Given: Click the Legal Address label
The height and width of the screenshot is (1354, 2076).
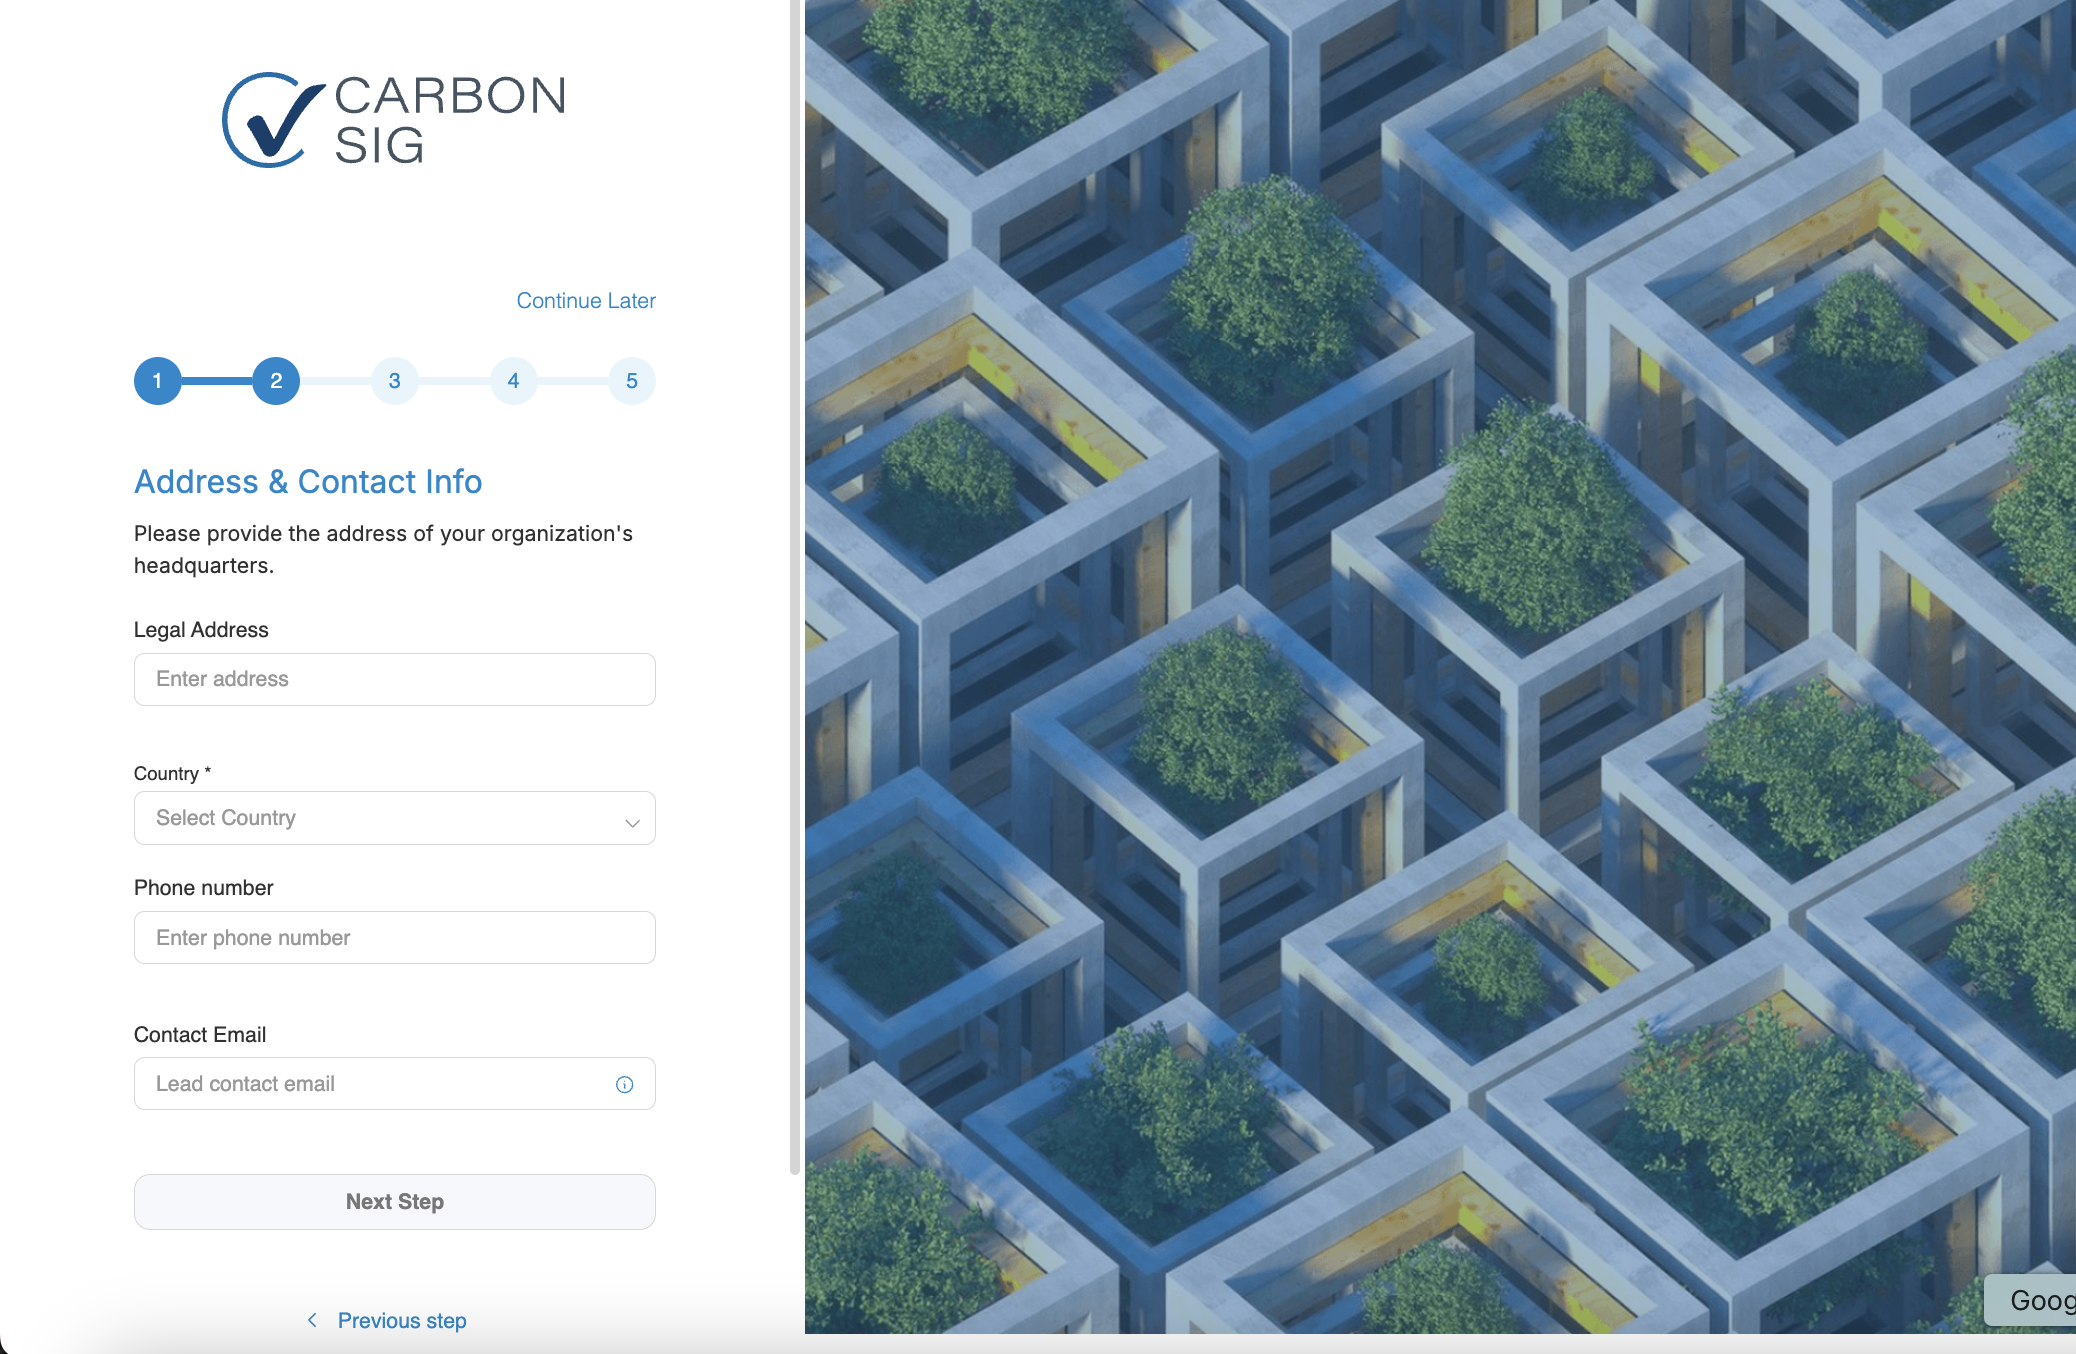Looking at the screenshot, I should (x=201, y=630).
